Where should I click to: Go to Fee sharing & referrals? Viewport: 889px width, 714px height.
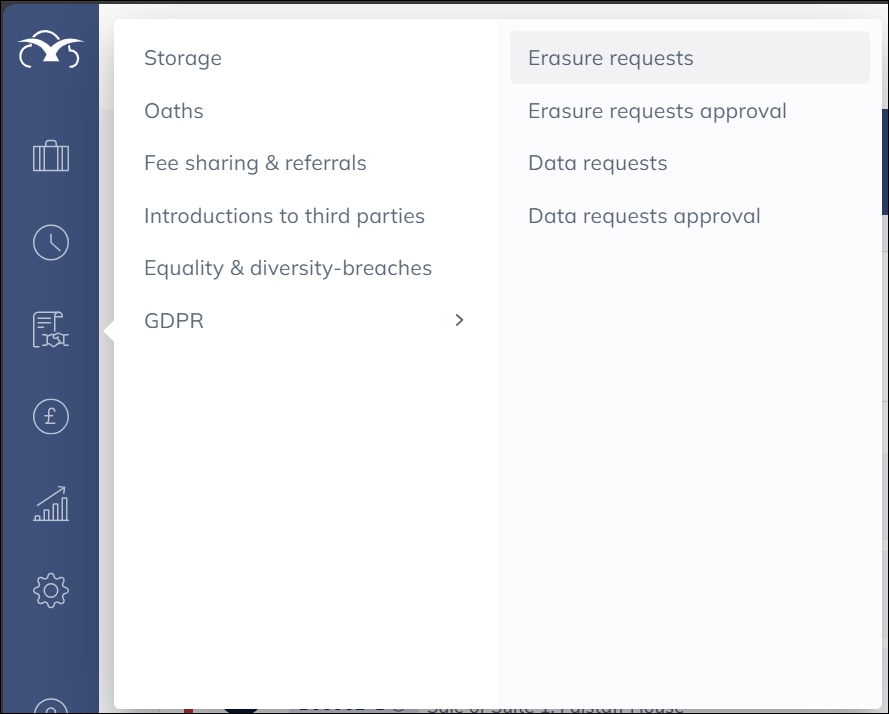pos(255,163)
